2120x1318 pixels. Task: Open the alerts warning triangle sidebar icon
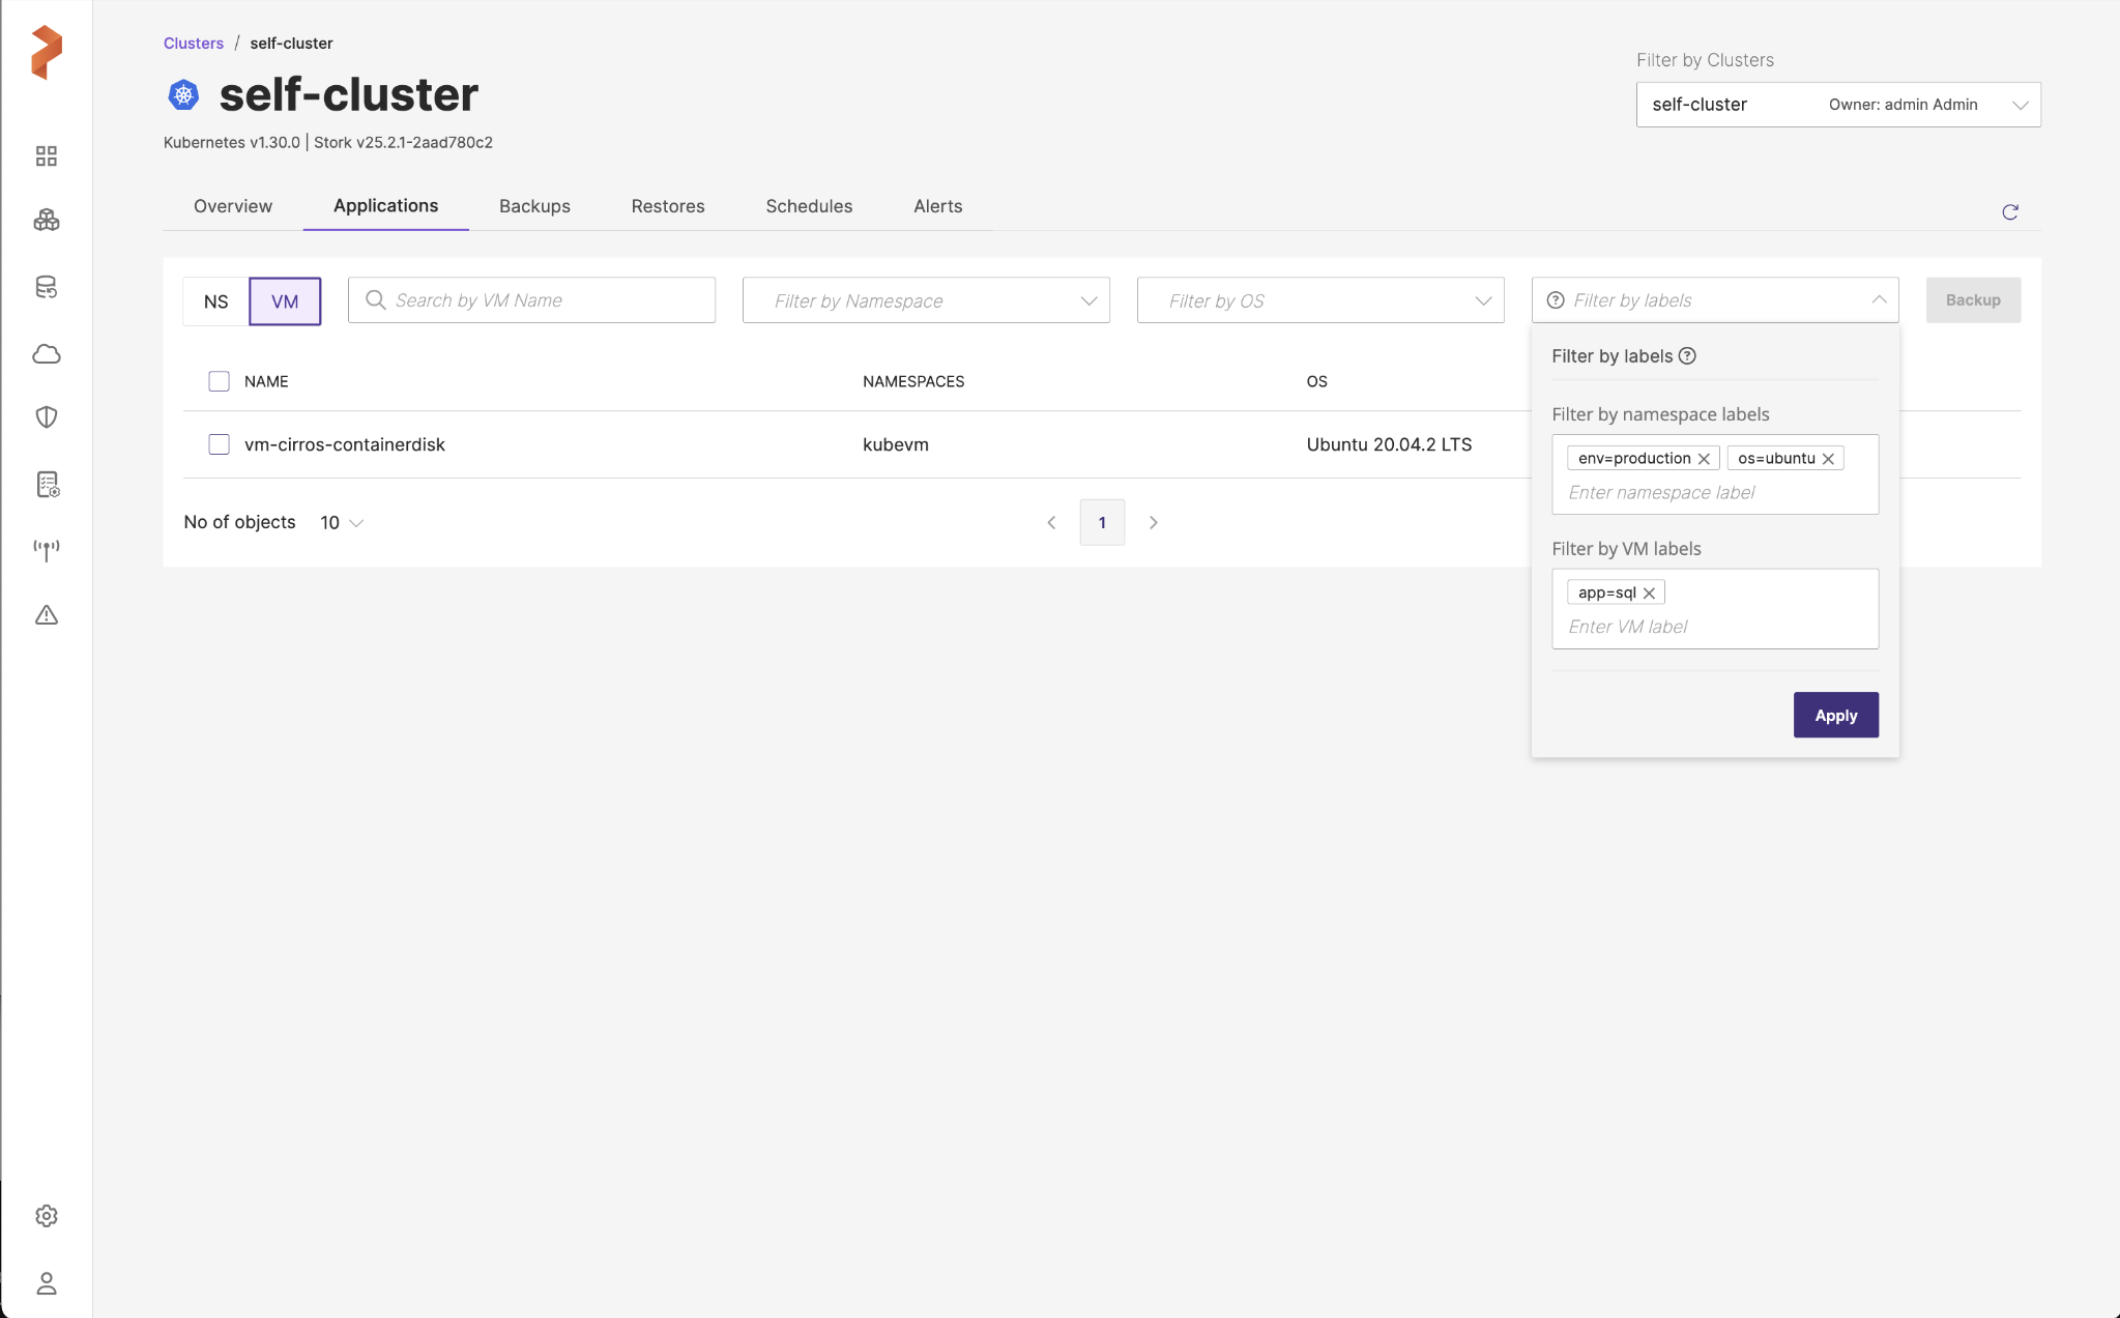46,615
